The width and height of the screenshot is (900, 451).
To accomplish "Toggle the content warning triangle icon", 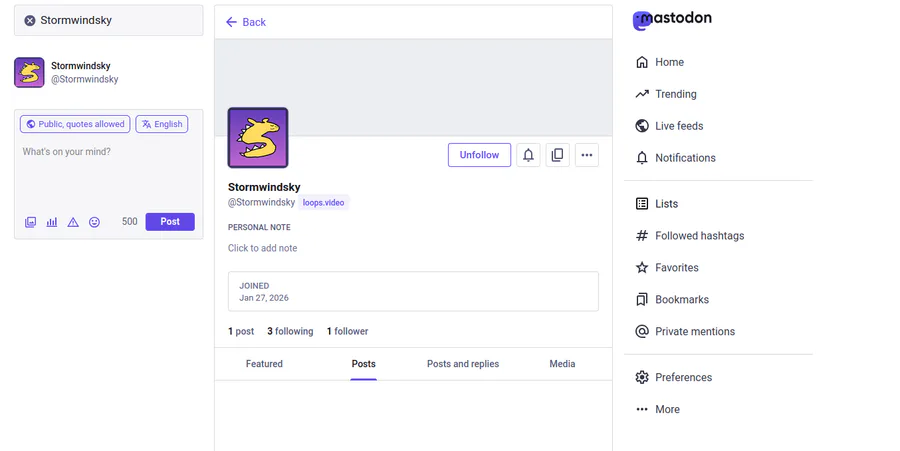I will pos(73,222).
